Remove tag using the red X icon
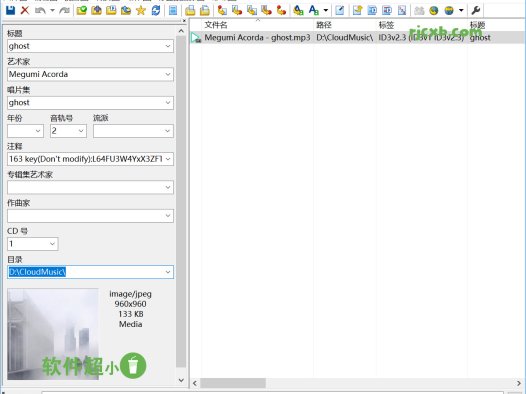The height and width of the screenshot is (394, 526). pos(25,10)
